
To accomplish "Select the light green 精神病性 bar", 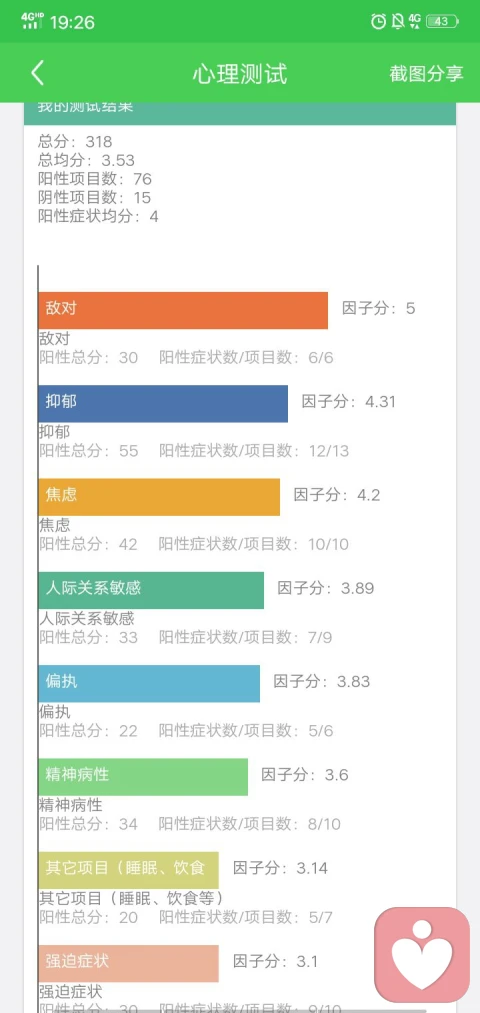I will (x=143, y=777).
